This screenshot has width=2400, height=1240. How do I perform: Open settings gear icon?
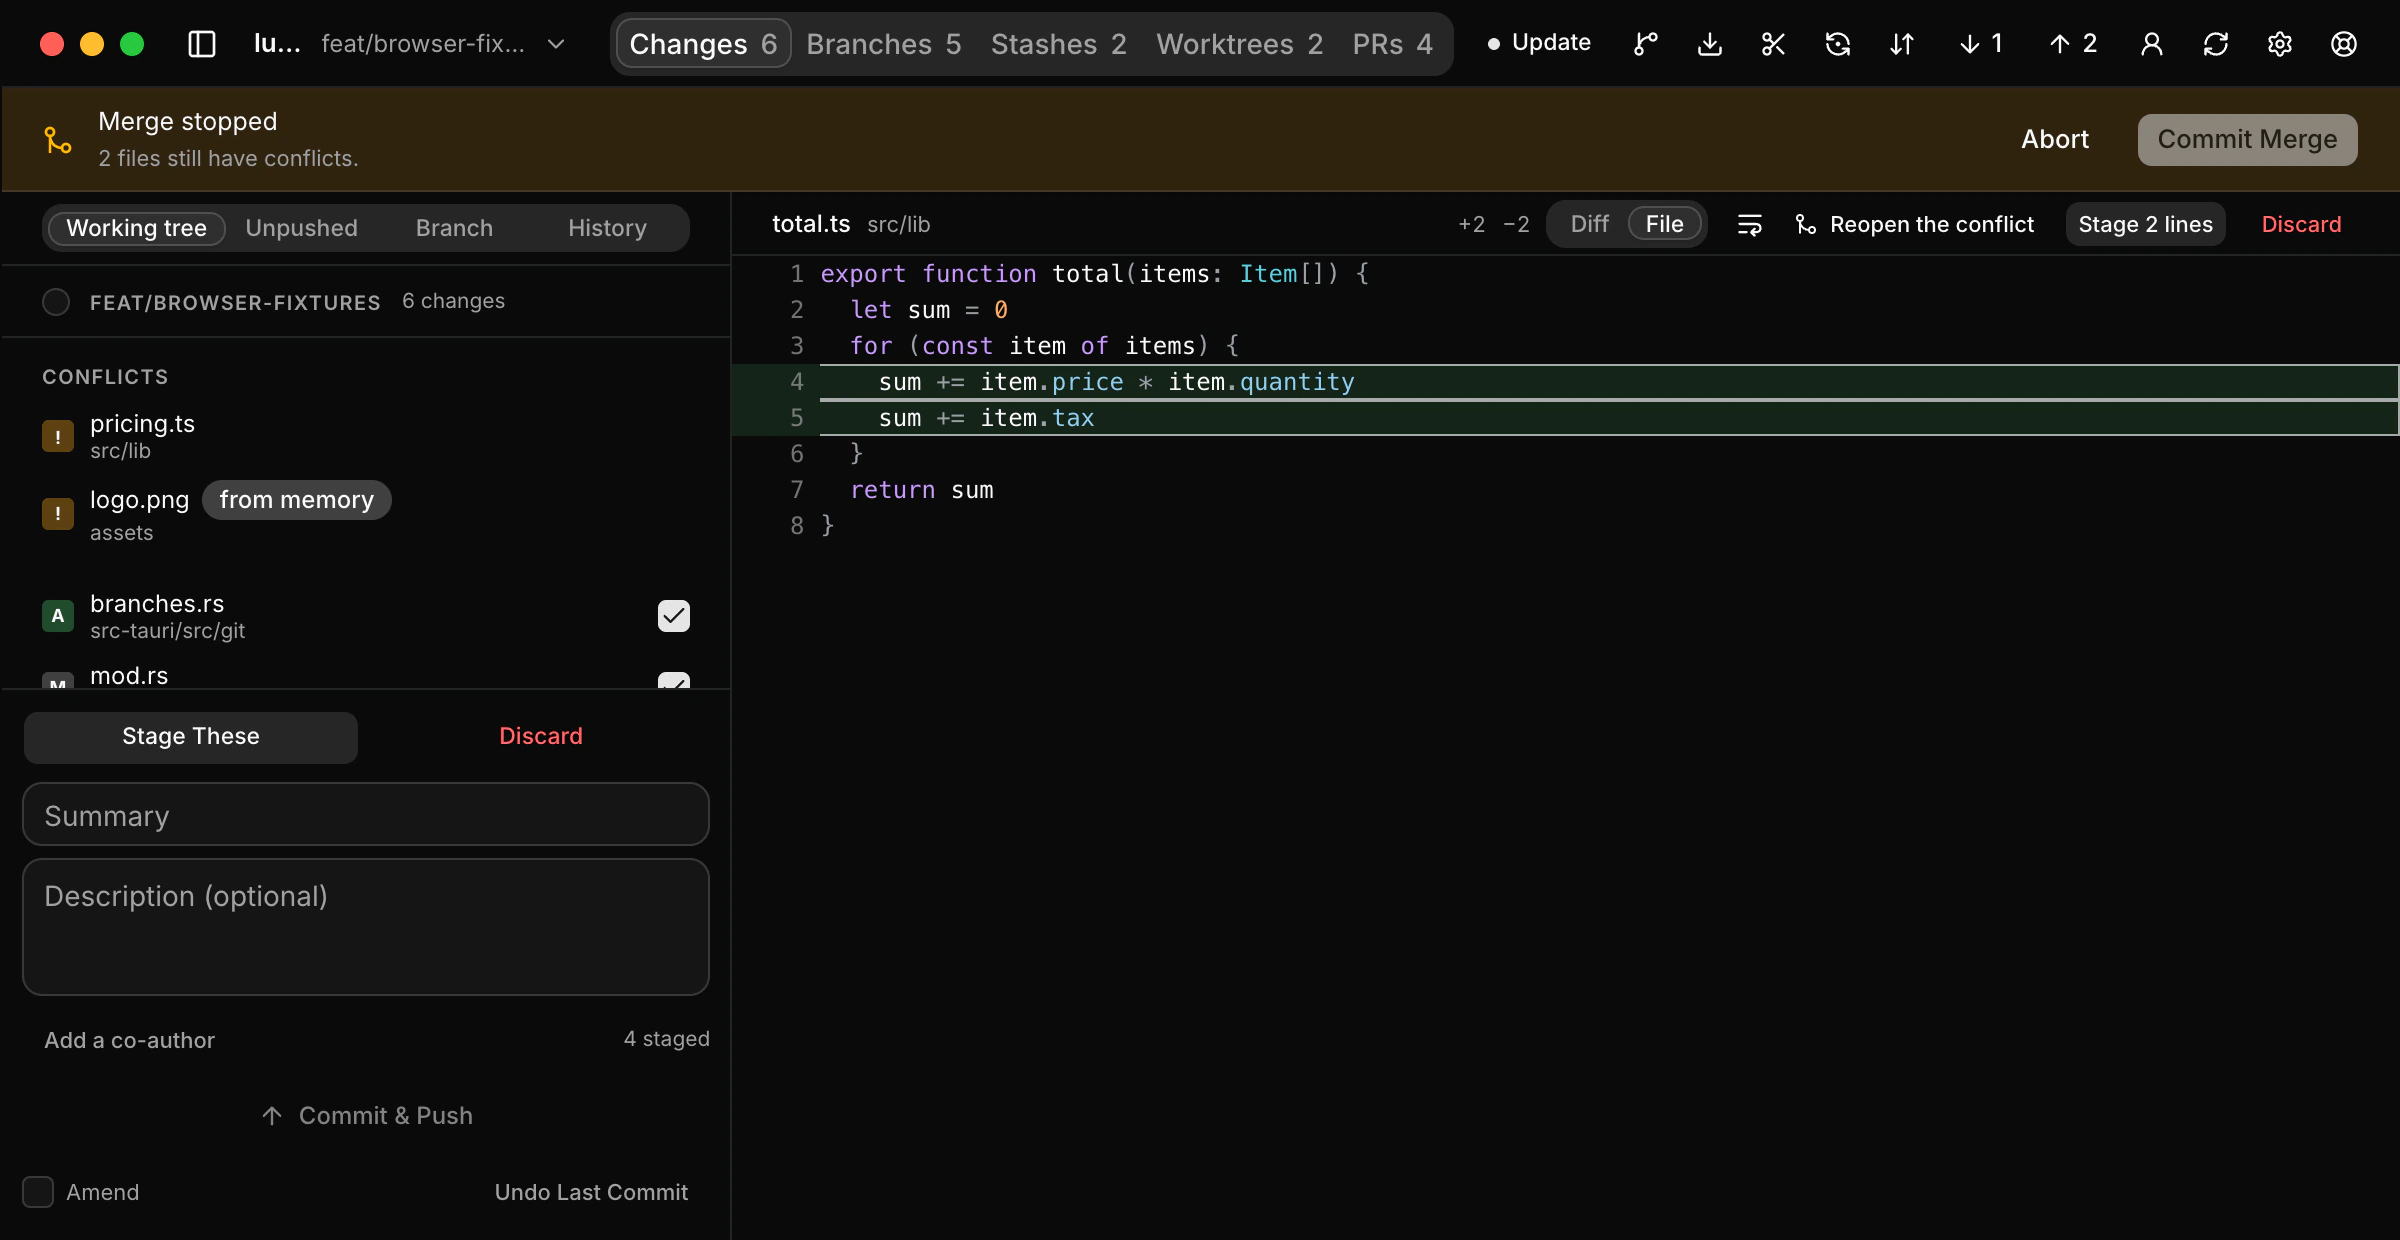[2280, 44]
